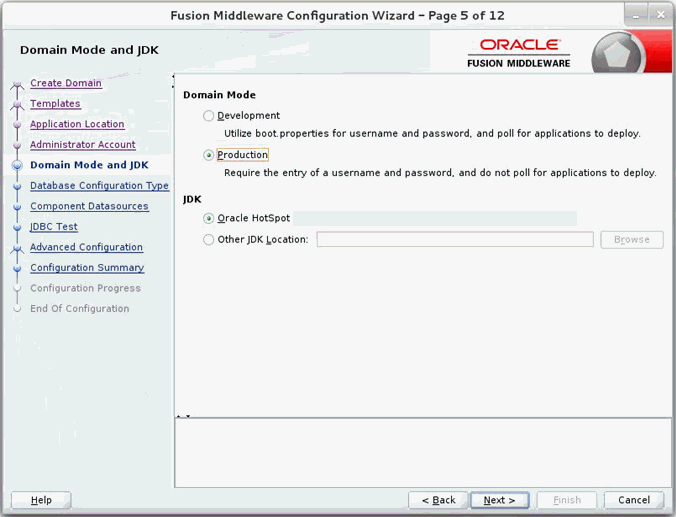This screenshot has height=517, width=676.
Task: Click the Advanced Configuration step marker icon
Action: click(x=17, y=248)
